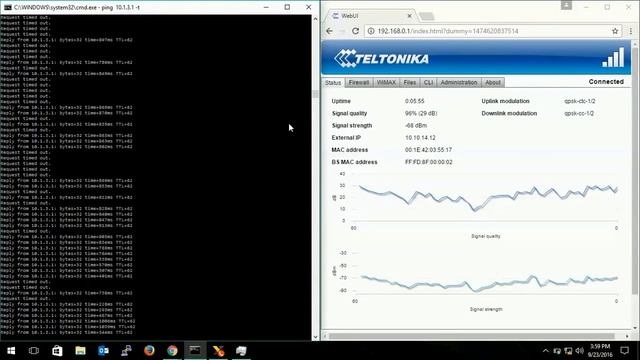
Task: Click the signal bars icon in header
Action: coord(613,57)
